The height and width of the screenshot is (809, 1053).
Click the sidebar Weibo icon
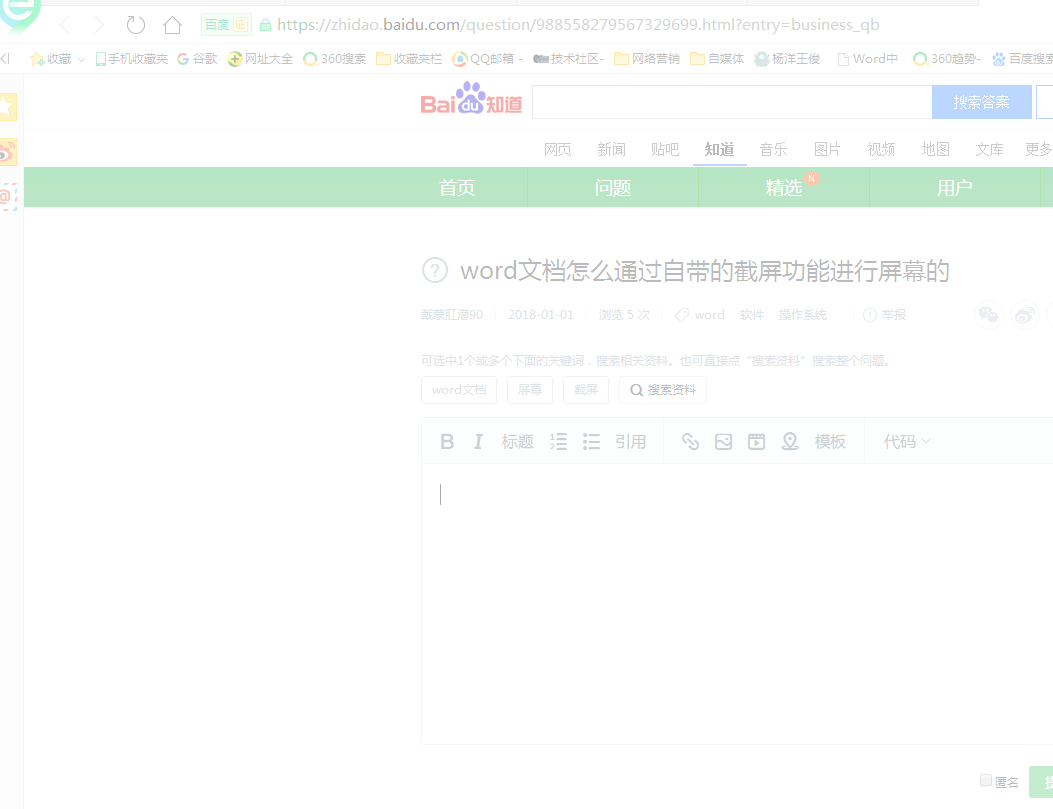8,152
